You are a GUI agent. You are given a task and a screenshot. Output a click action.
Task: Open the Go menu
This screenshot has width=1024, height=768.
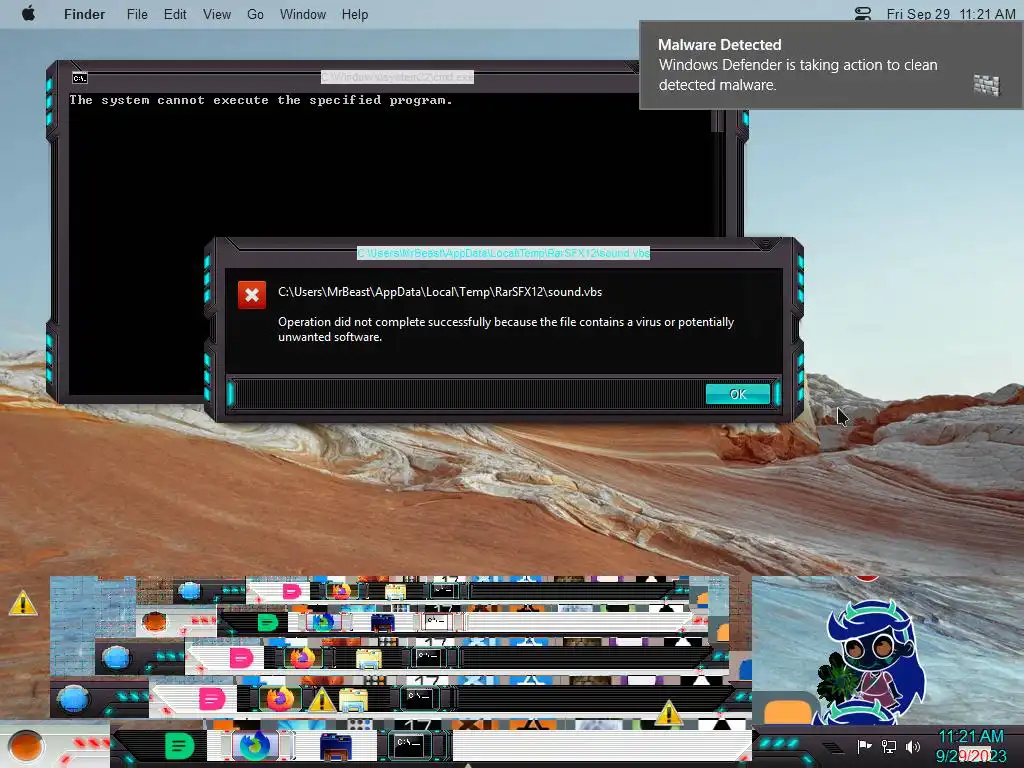(x=255, y=14)
